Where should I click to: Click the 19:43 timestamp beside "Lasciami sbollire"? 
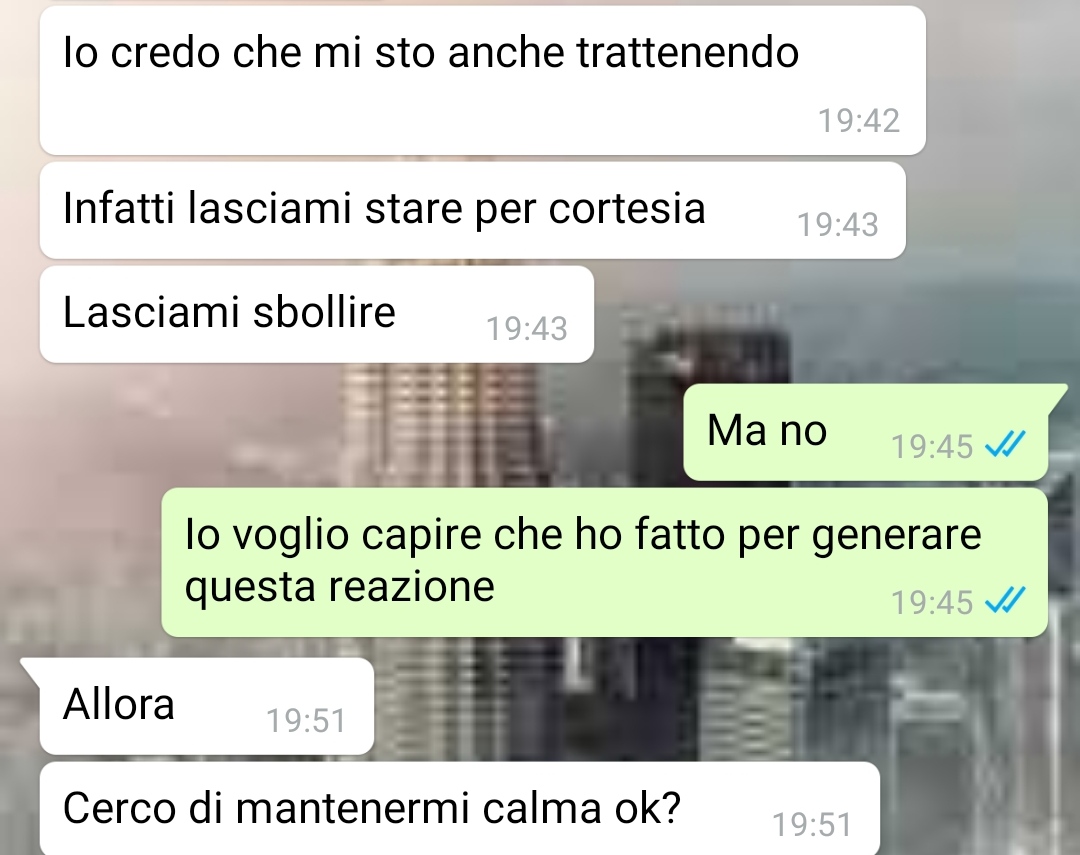click(x=527, y=329)
